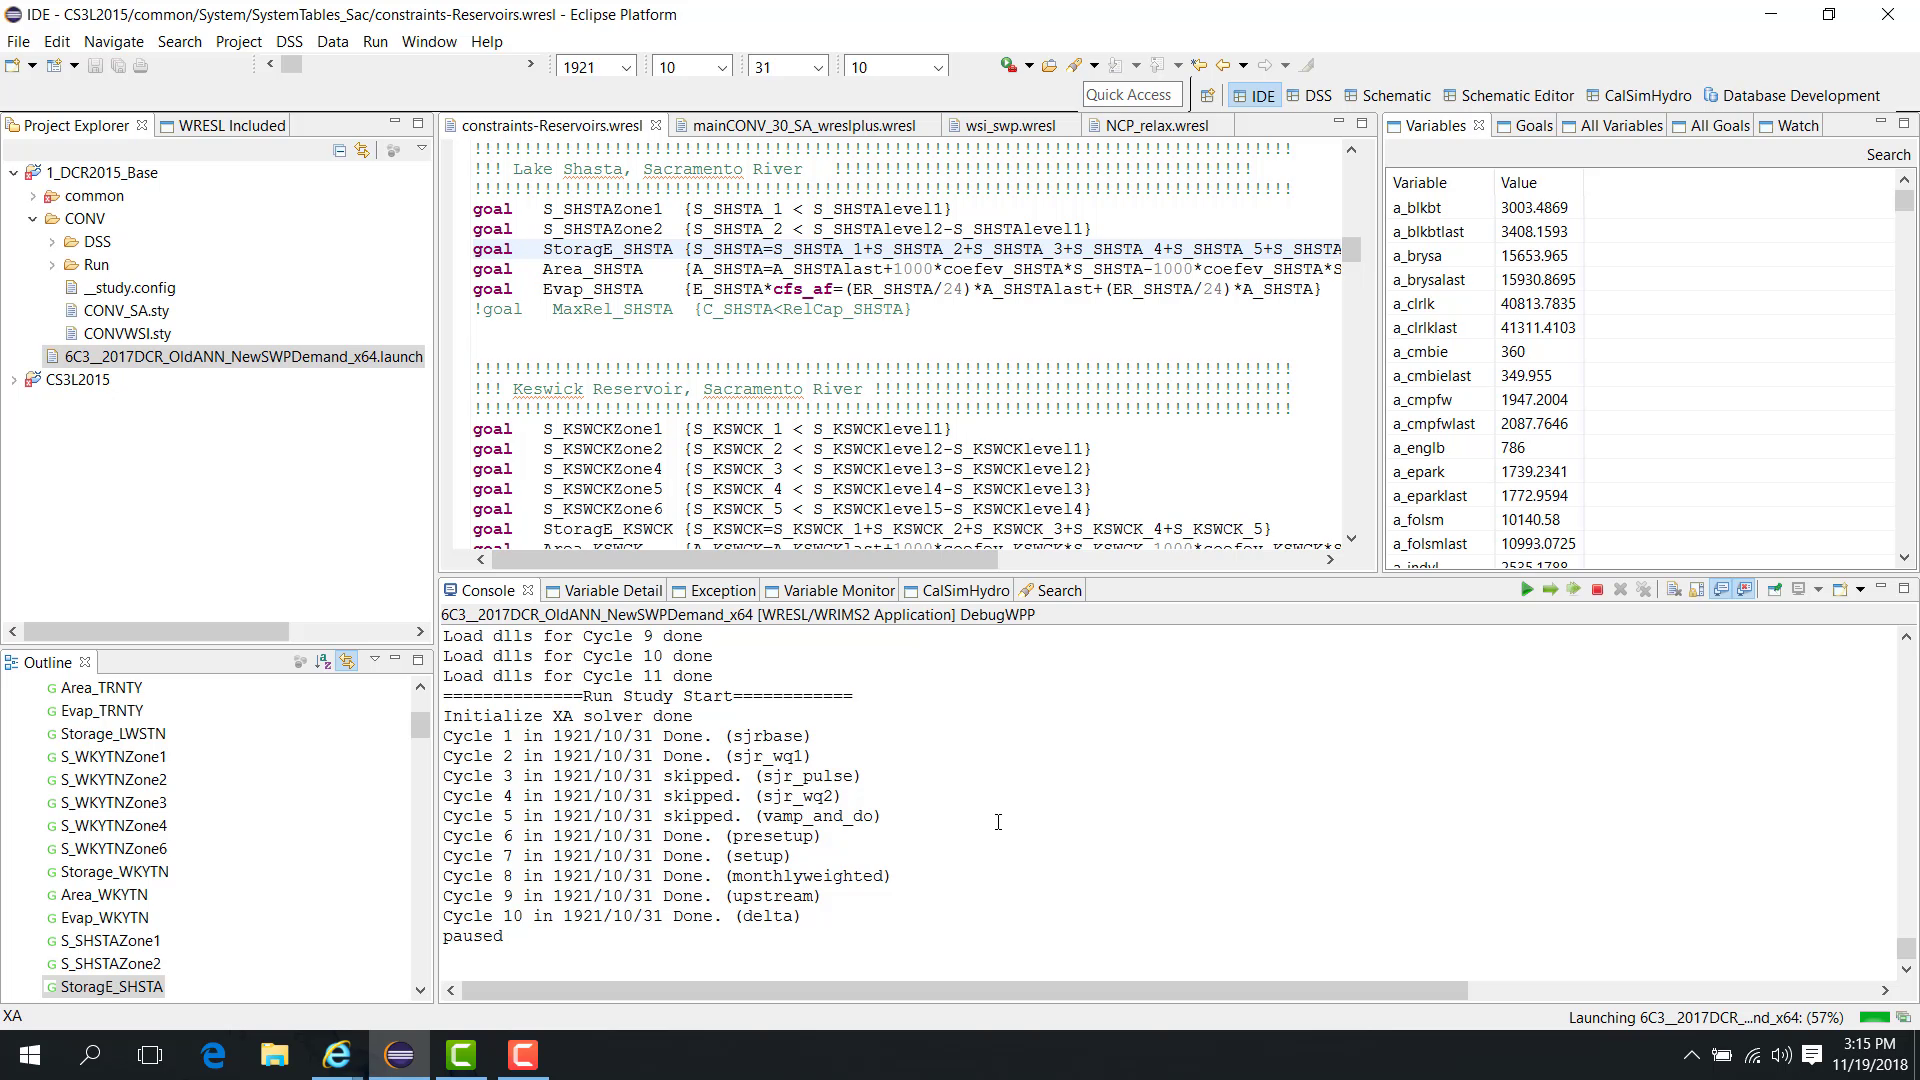Screen dimensions: 1920x1080
Task: Expand the DSS folder in tree
Action: [x=51, y=242]
